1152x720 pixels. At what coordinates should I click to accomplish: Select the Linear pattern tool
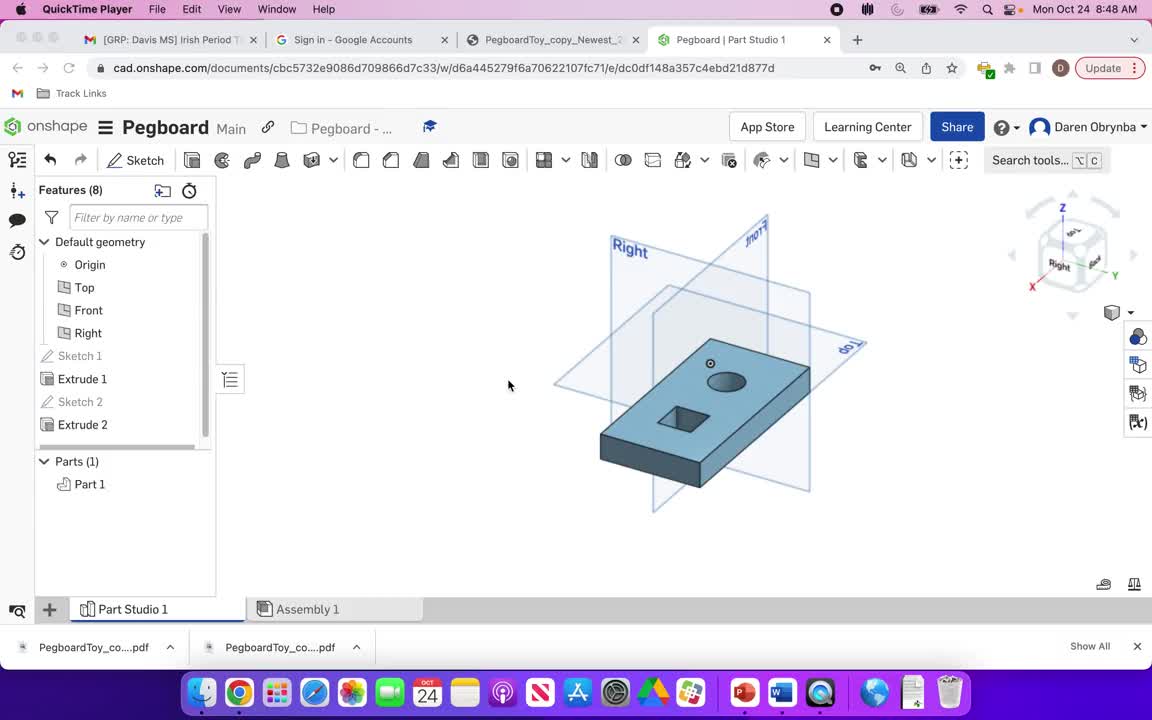tap(544, 160)
